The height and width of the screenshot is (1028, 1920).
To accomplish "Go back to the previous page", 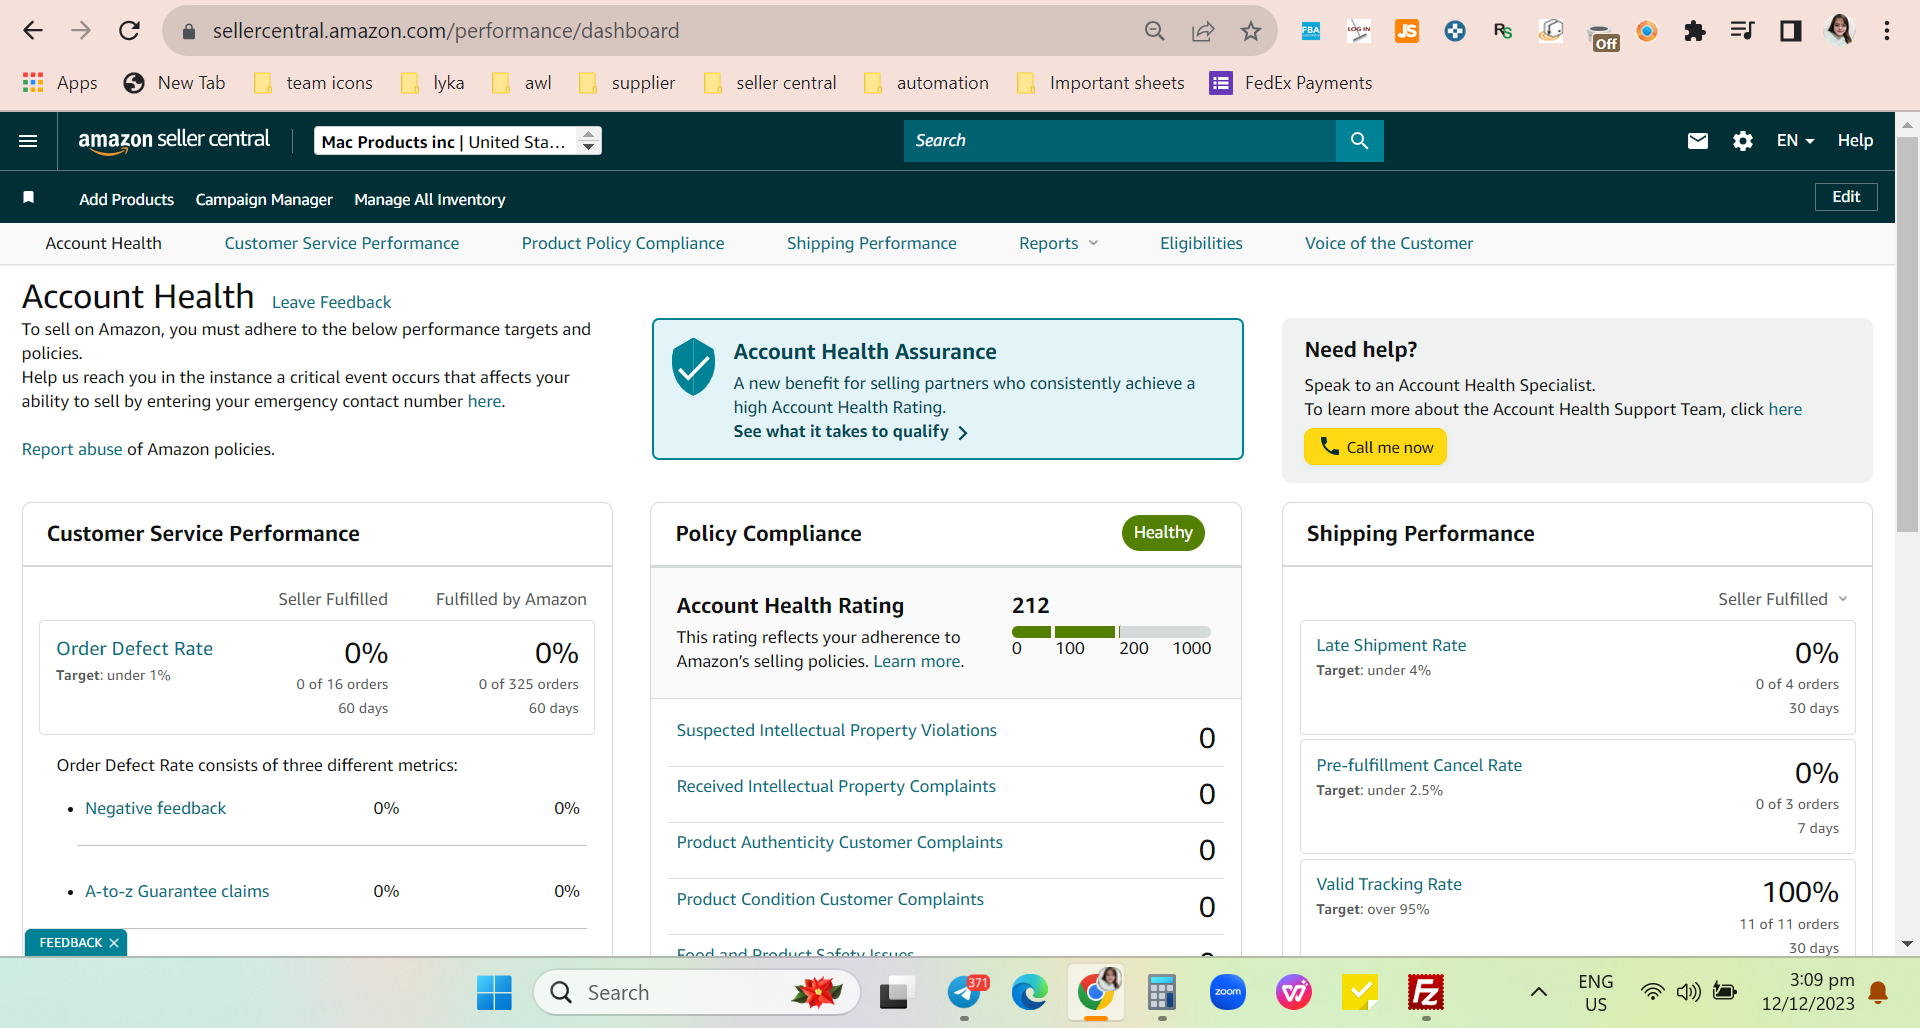I will pos(33,31).
